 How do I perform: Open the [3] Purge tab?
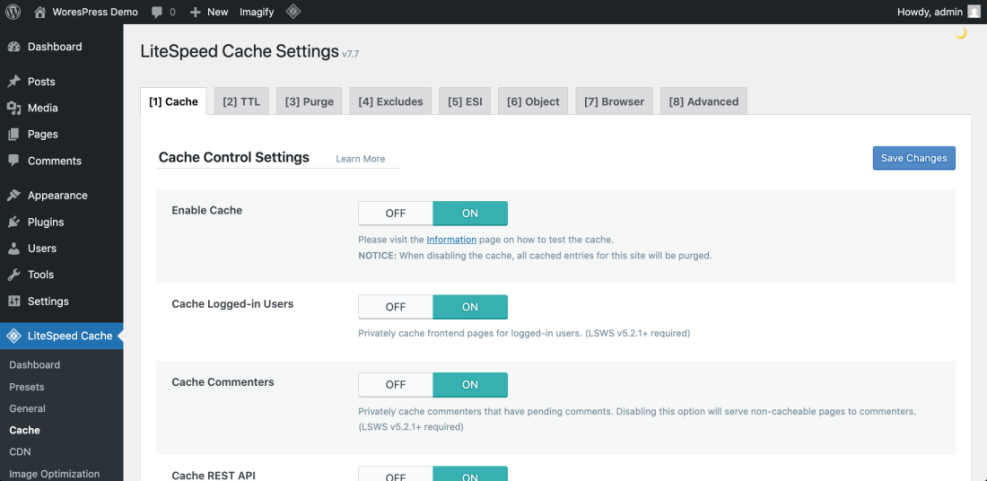point(309,101)
